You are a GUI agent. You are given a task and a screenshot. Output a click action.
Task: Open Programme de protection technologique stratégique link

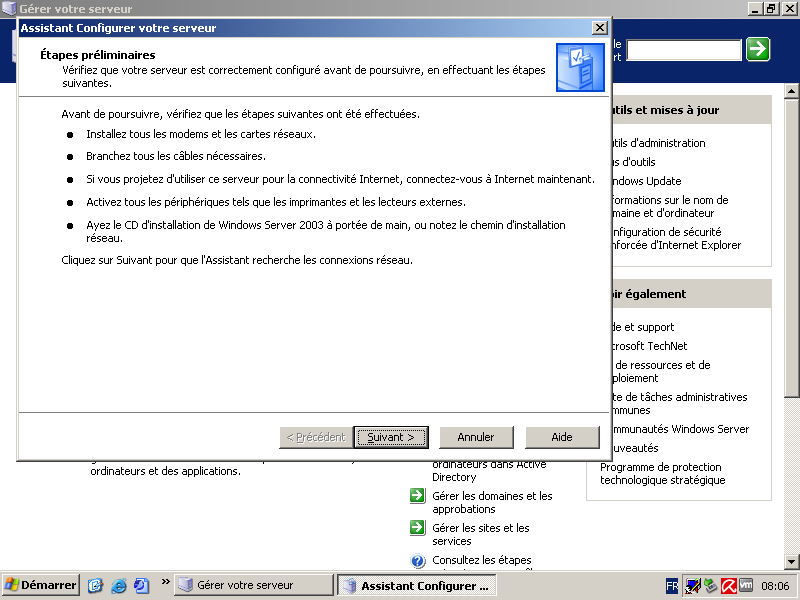[x=662, y=474]
